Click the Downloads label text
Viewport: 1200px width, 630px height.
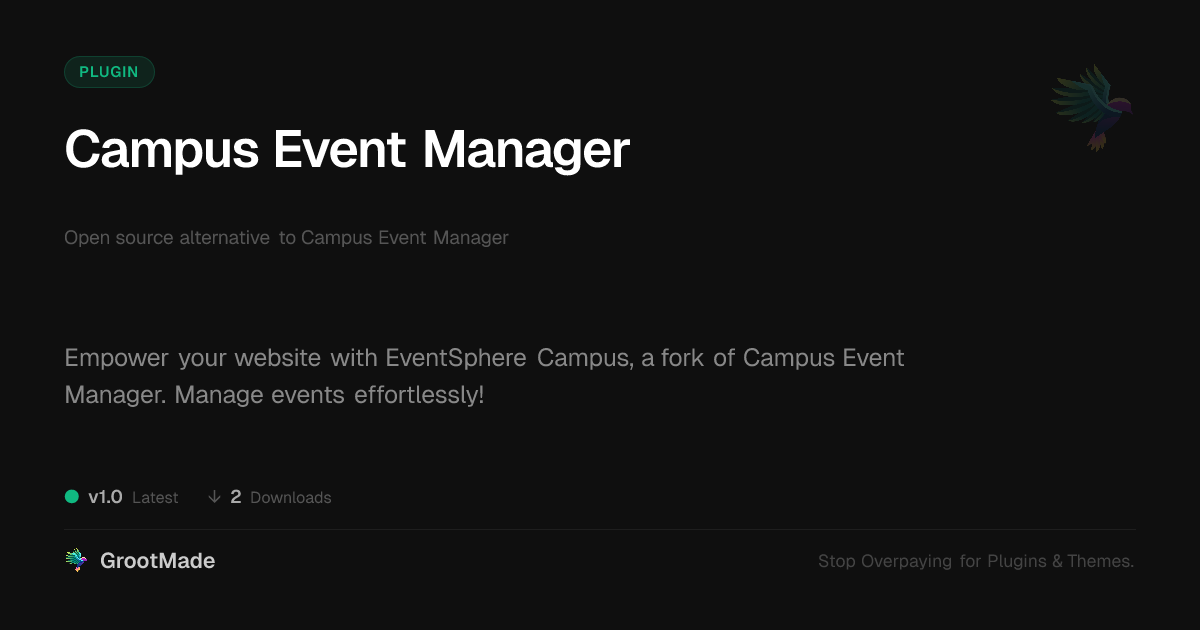[x=290, y=498]
